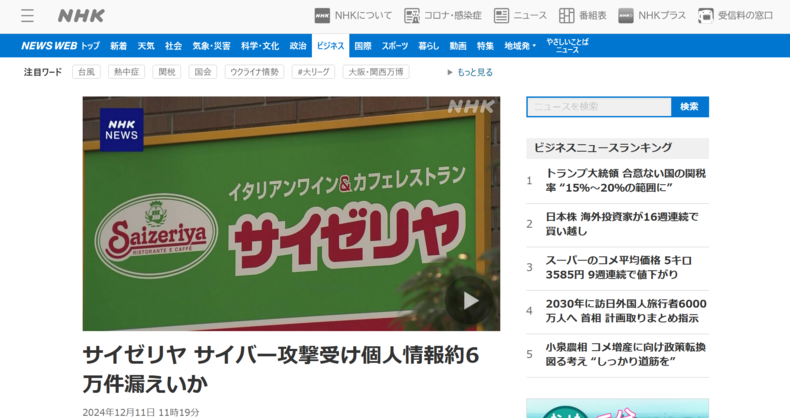Click the 大阪・関西万博 keyword tag
The width and height of the screenshot is (790, 418).
click(x=376, y=72)
